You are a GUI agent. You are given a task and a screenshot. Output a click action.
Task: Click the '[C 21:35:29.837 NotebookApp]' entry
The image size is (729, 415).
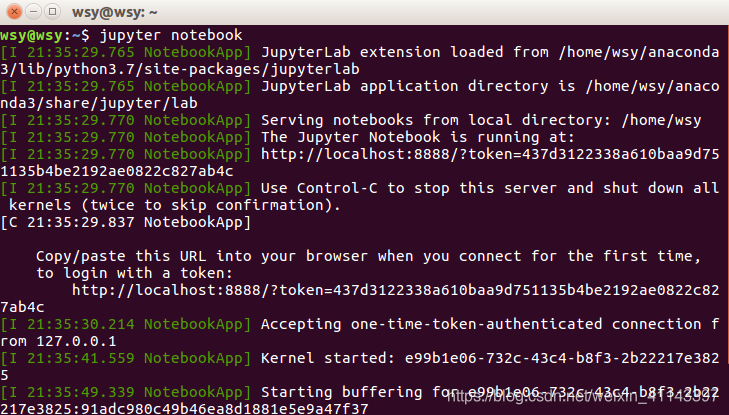tap(126, 222)
